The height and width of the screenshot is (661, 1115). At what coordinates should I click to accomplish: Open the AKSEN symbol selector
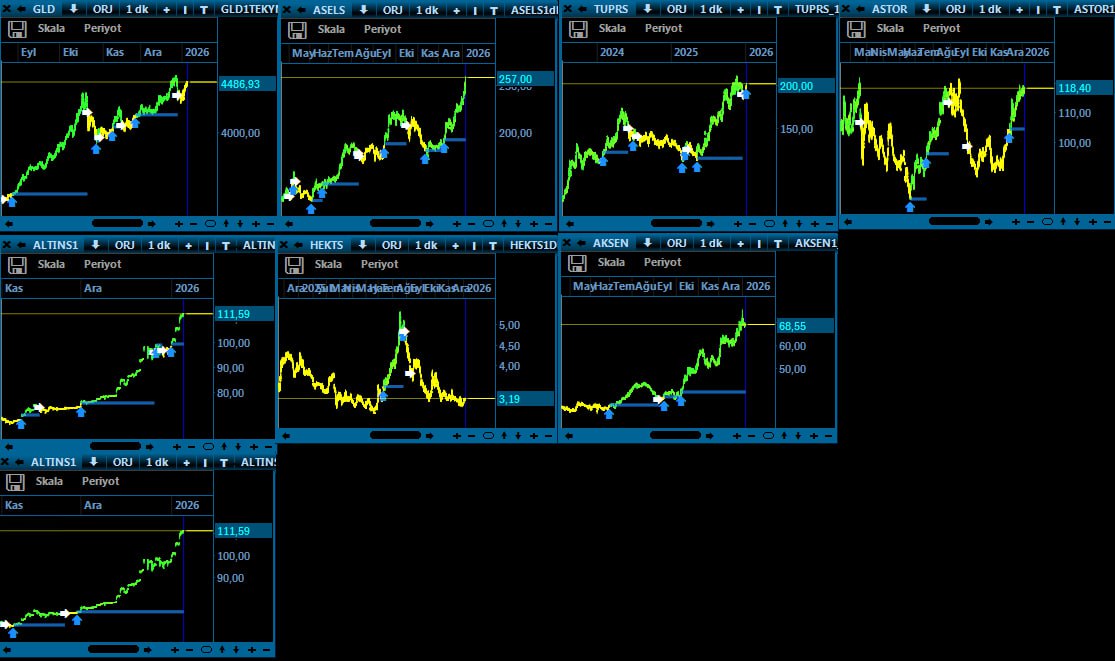[611, 243]
